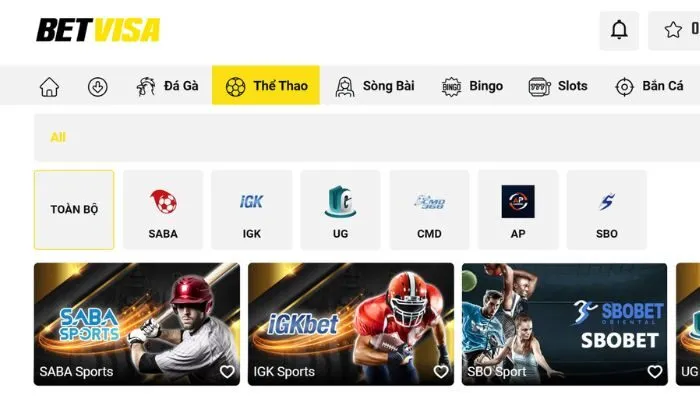
Task: Go to home via house icon
Action: [49, 87]
